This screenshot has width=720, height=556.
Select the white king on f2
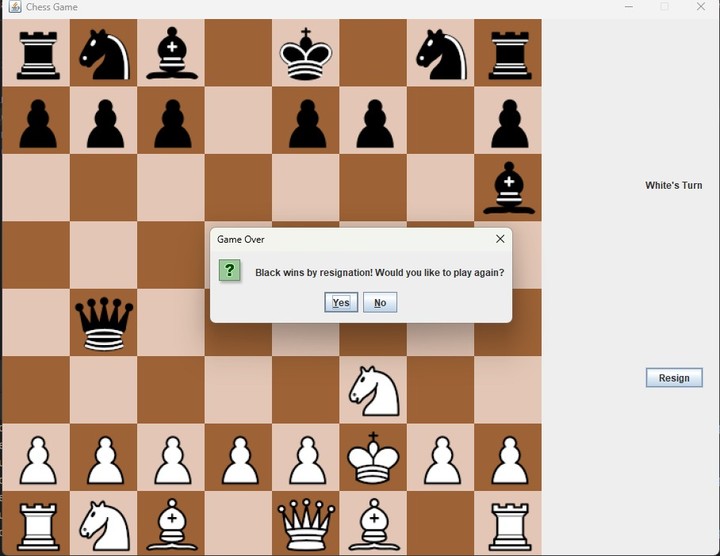click(x=373, y=458)
